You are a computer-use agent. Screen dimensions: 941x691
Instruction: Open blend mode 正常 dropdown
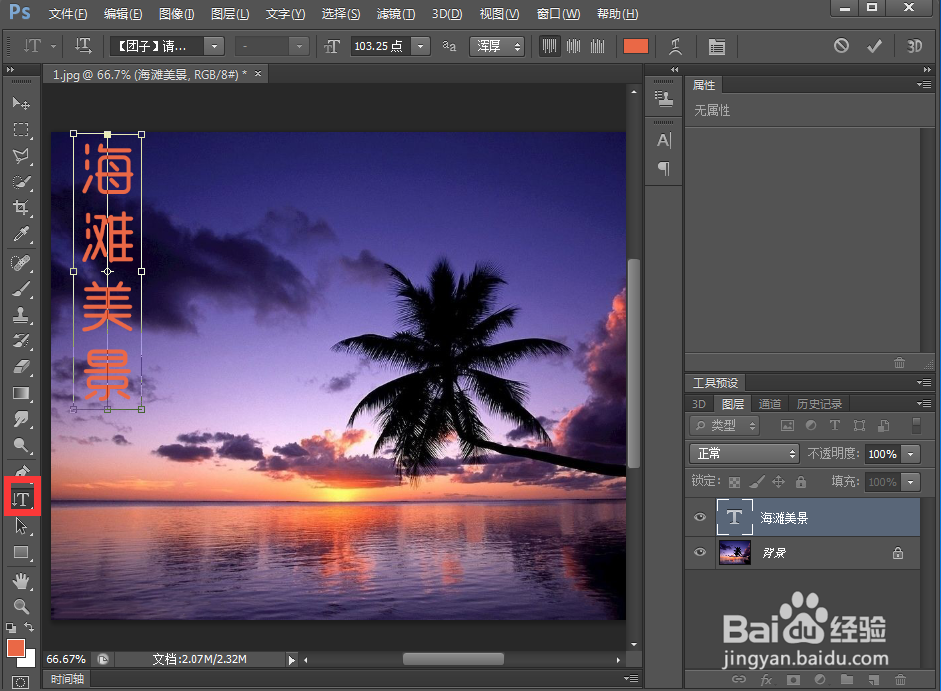click(744, 453)
